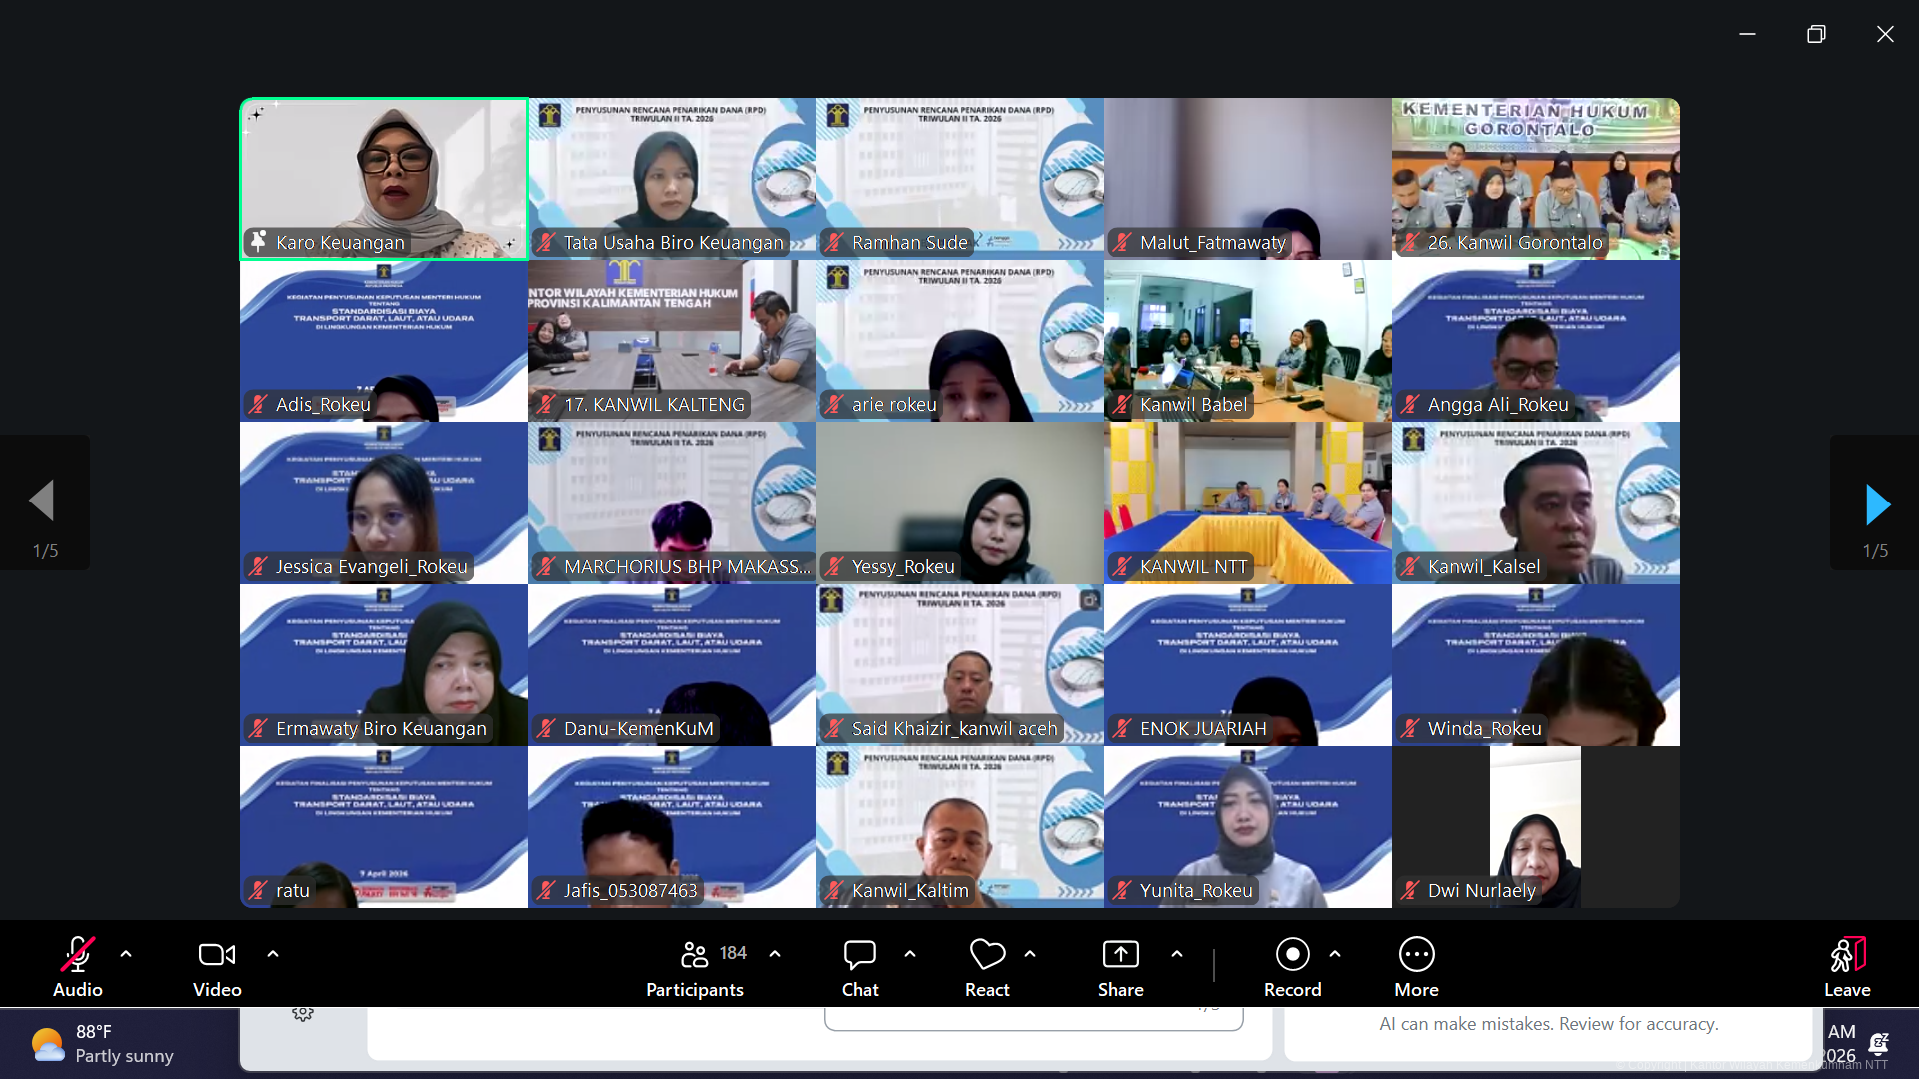Viewport: 1919px width, 1079px height.
Task: Unmute microphone with Audio button
Action: click(x=78, y=966)
